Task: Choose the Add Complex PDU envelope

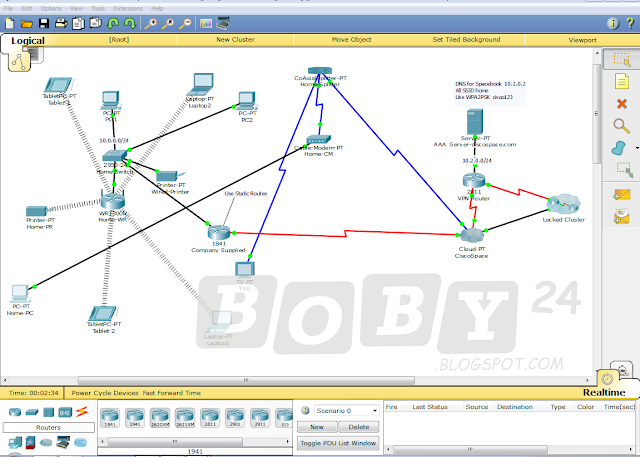Action: point(622,216)
